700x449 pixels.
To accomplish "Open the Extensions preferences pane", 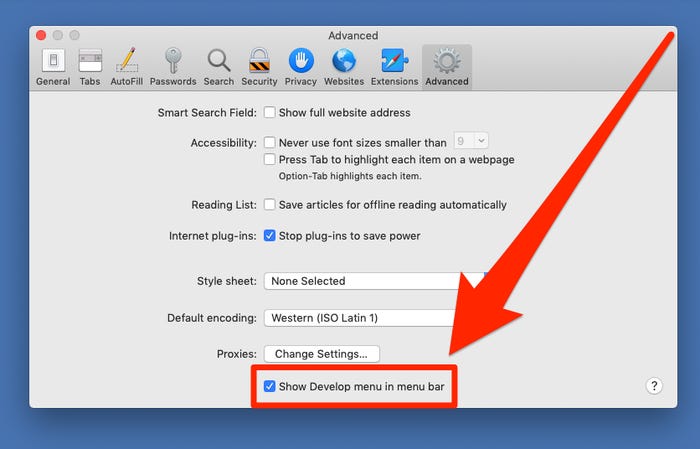I will click(394, 66).
